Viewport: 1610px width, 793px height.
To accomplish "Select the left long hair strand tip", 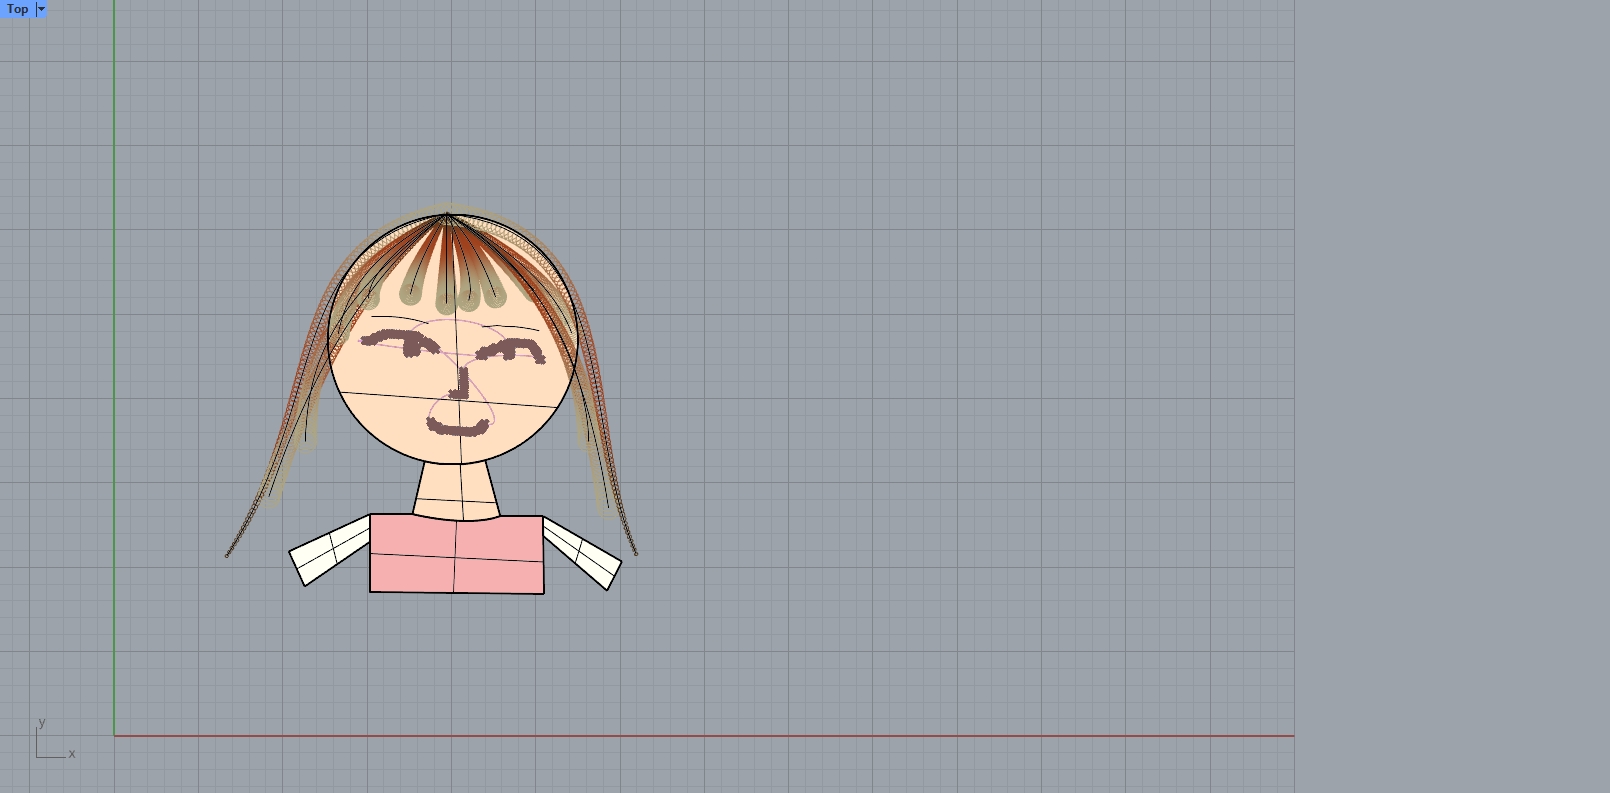I will point(228,554).
